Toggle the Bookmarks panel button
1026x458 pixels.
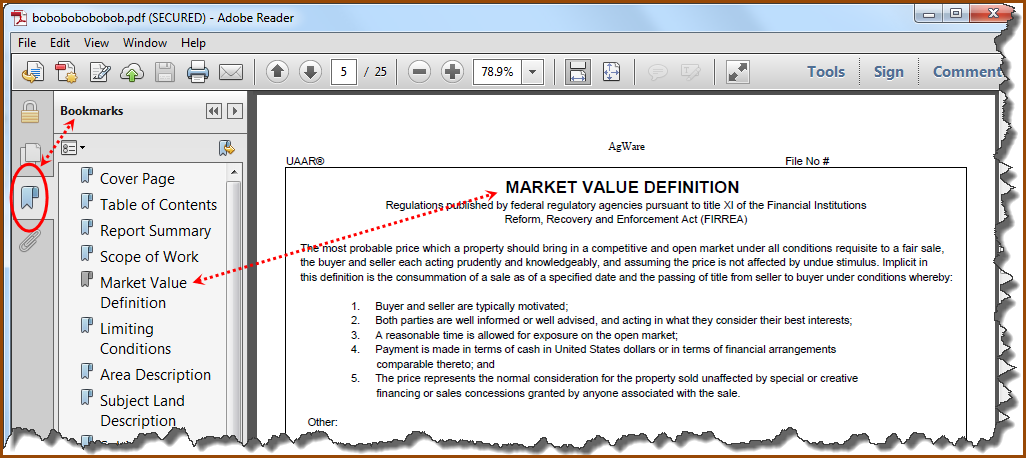30,195
